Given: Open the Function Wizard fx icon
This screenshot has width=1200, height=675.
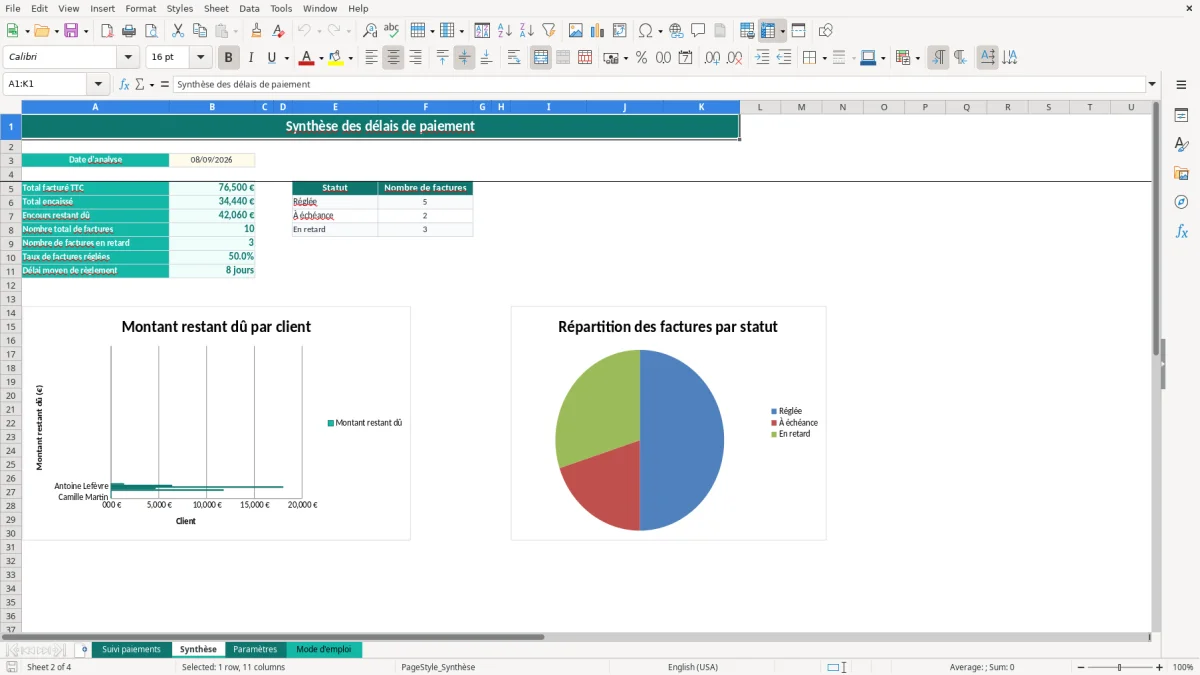Looking at the screenshot, I should [x=124, y=84].
